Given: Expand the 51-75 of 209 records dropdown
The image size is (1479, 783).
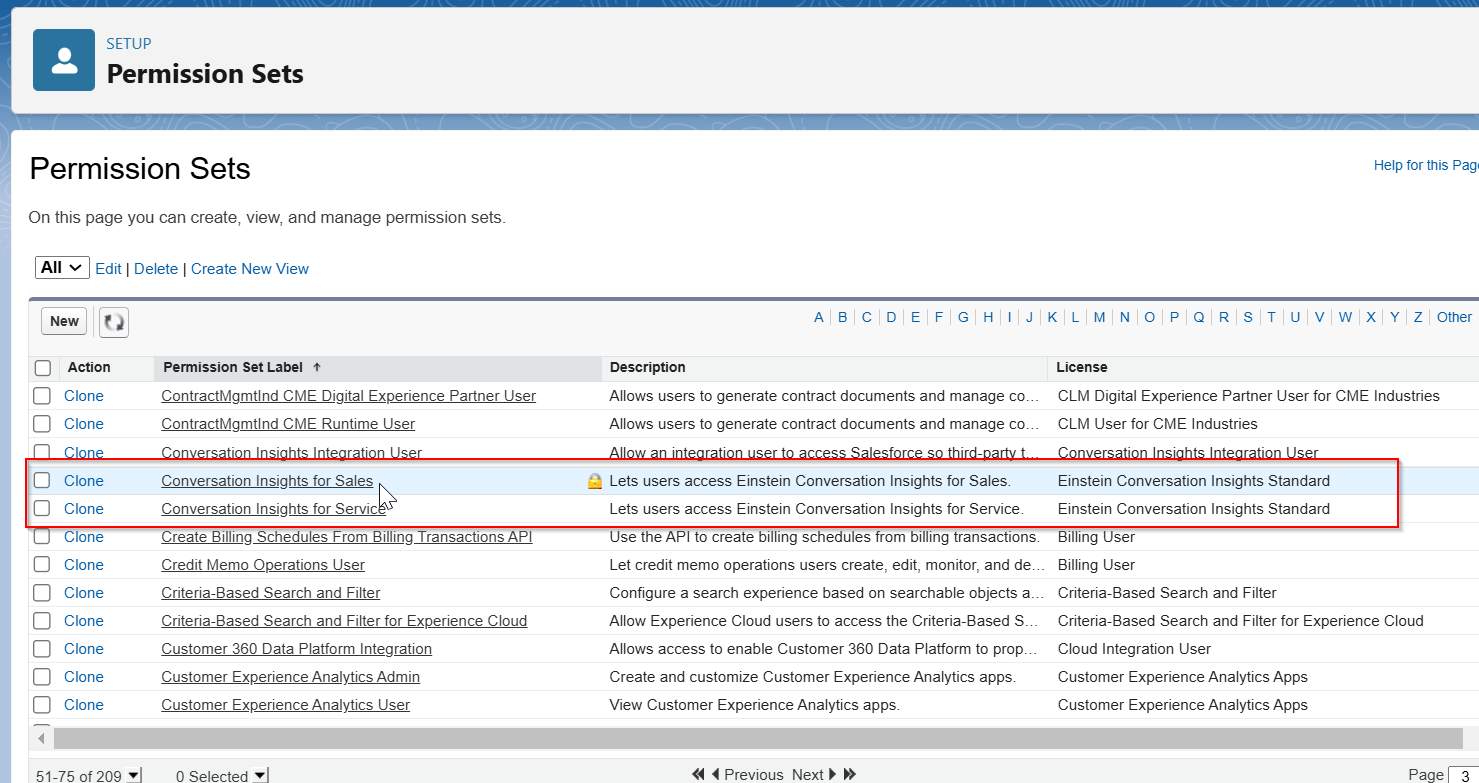Looking at the screenshot, I should 134,775.
